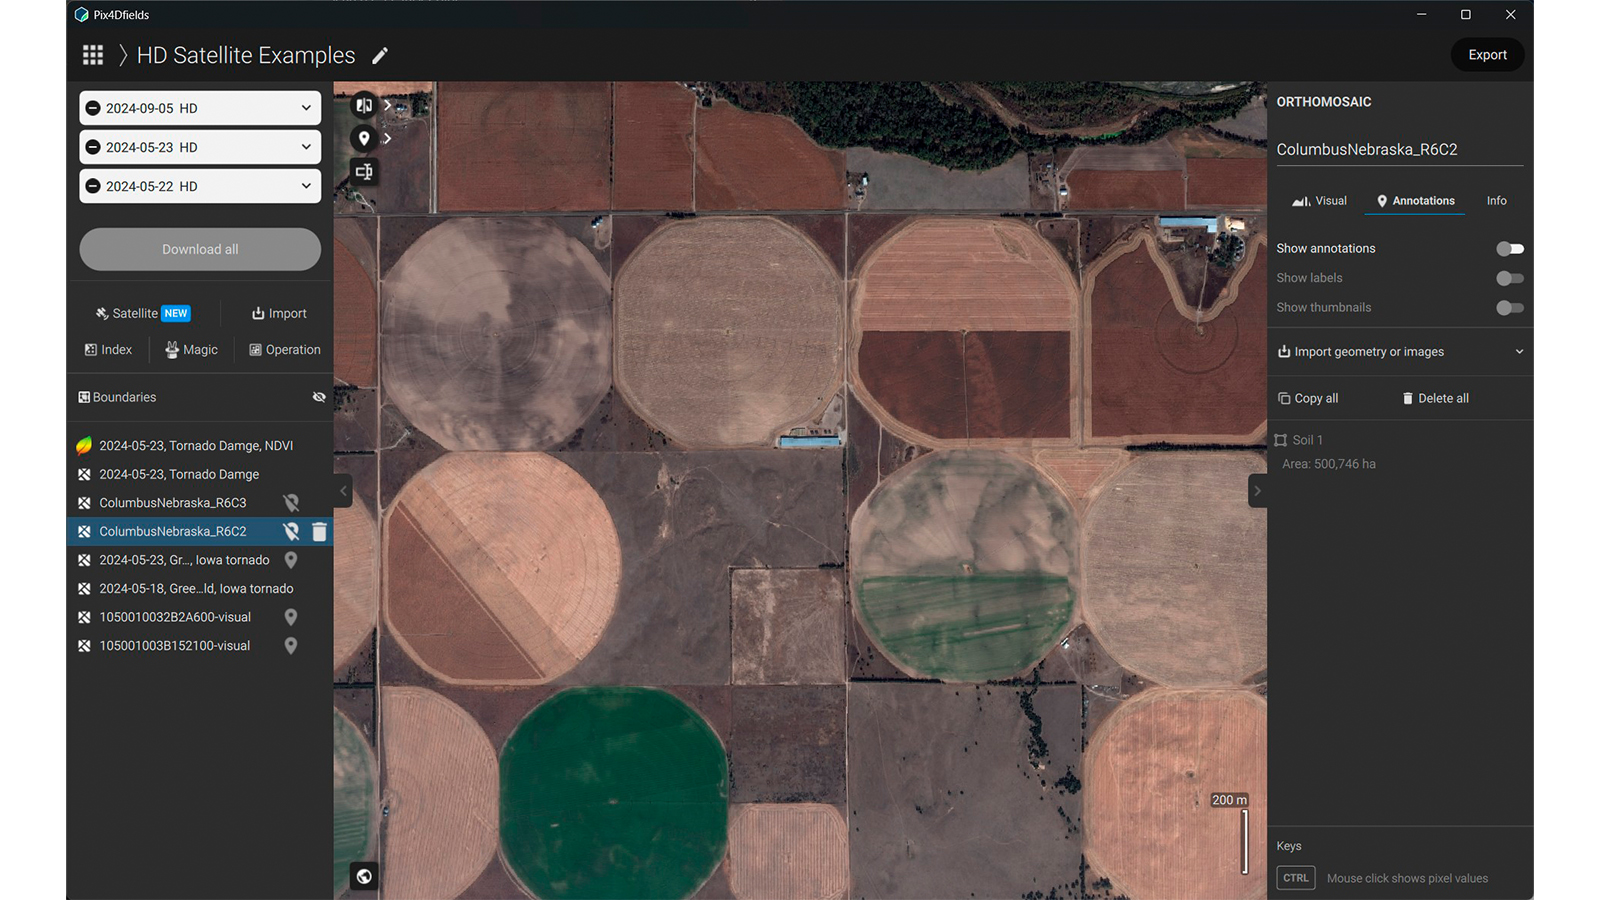
Task: Switch to the Annotations tab
Action: tap(1415, 201)
